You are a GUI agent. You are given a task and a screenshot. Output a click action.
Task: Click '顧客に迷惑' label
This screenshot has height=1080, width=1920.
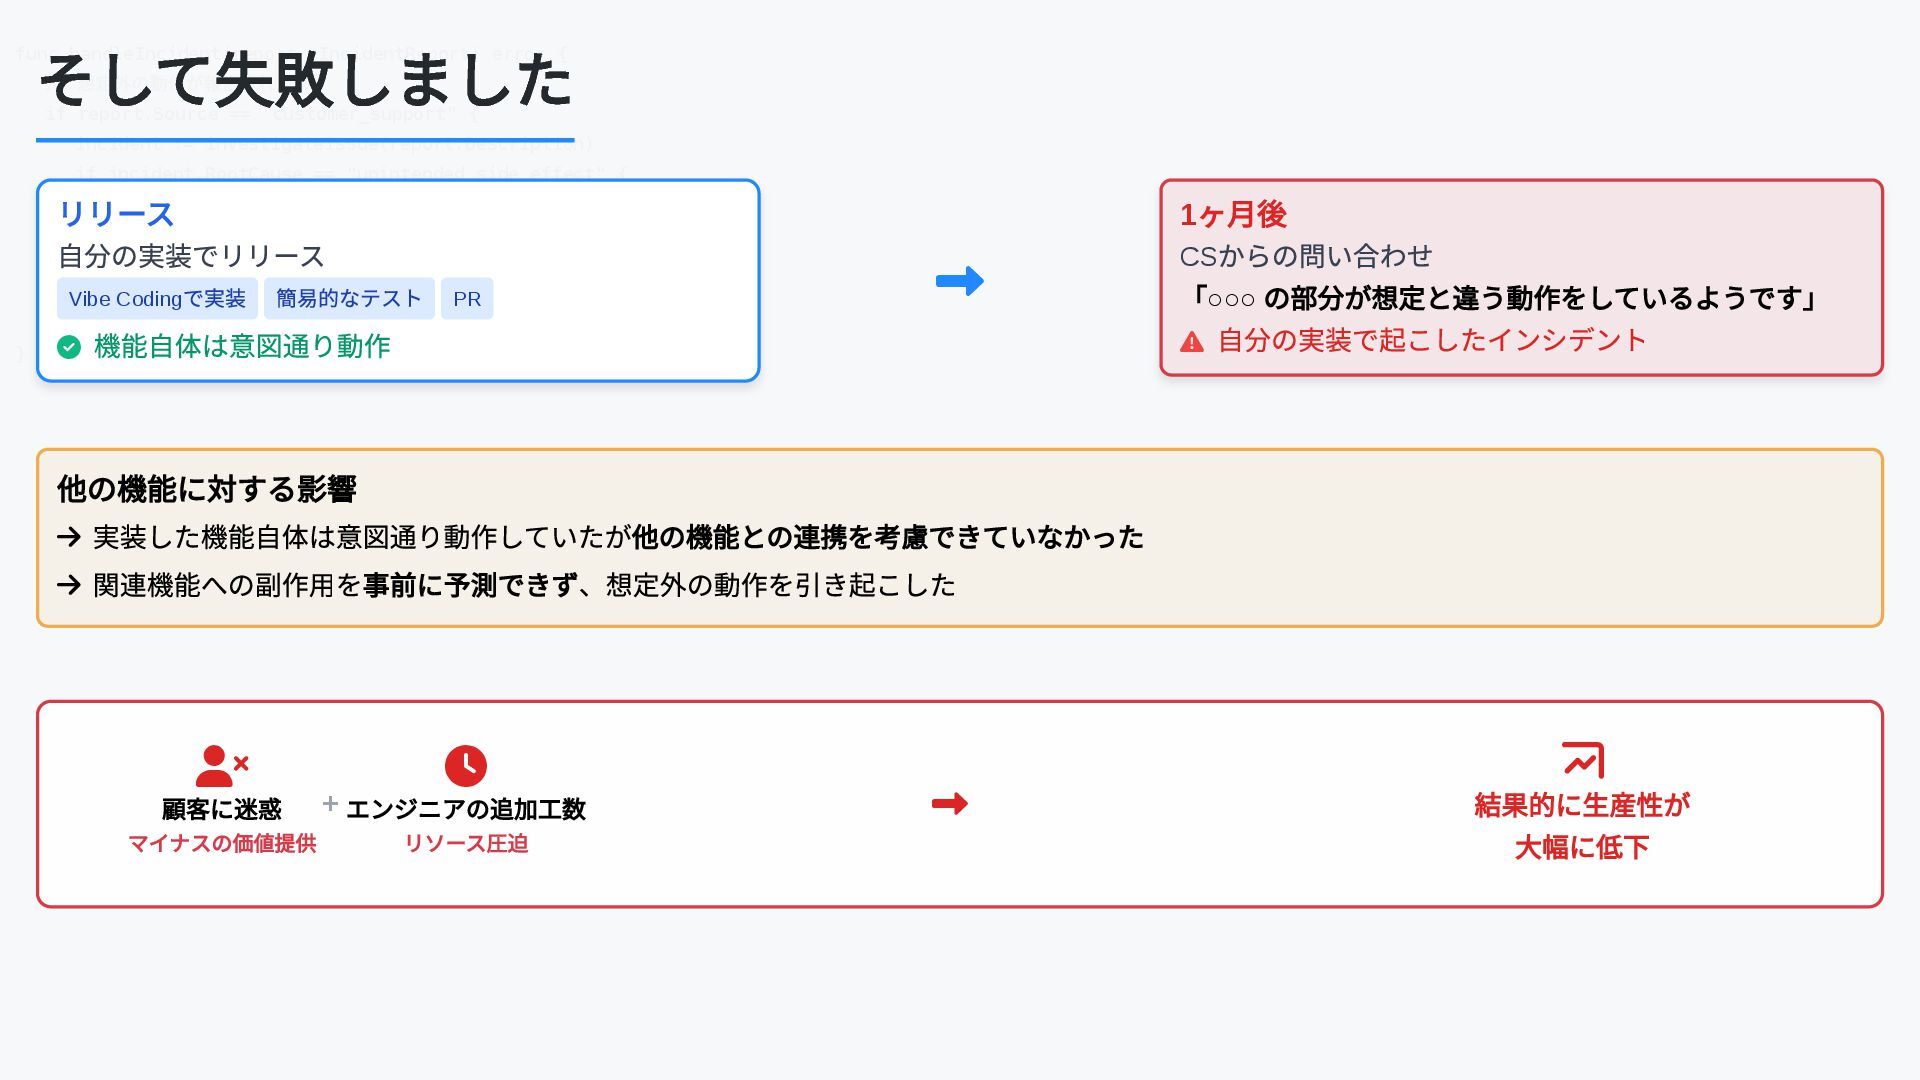click(222, 809)
